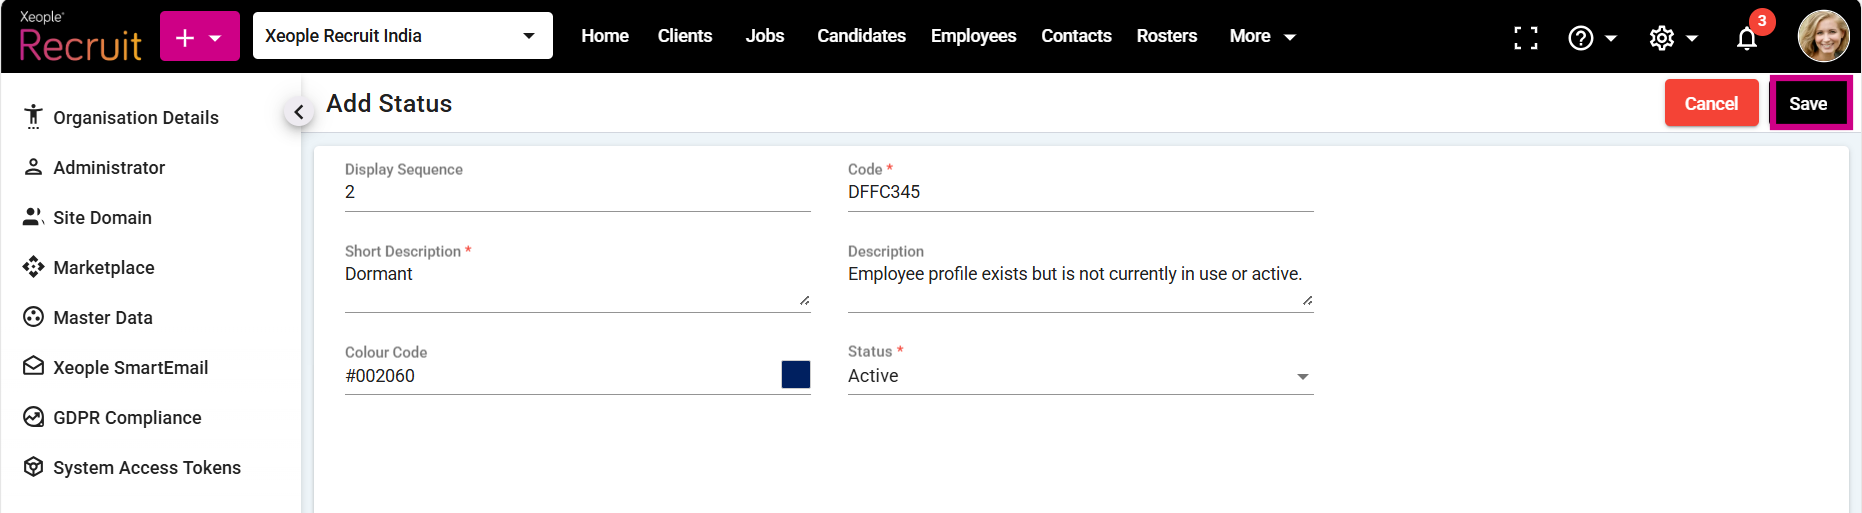Image resolution: width=1862 pixels, height=513 pixels.
Task: Go to the Candidates menu
Action: (861, 36)
